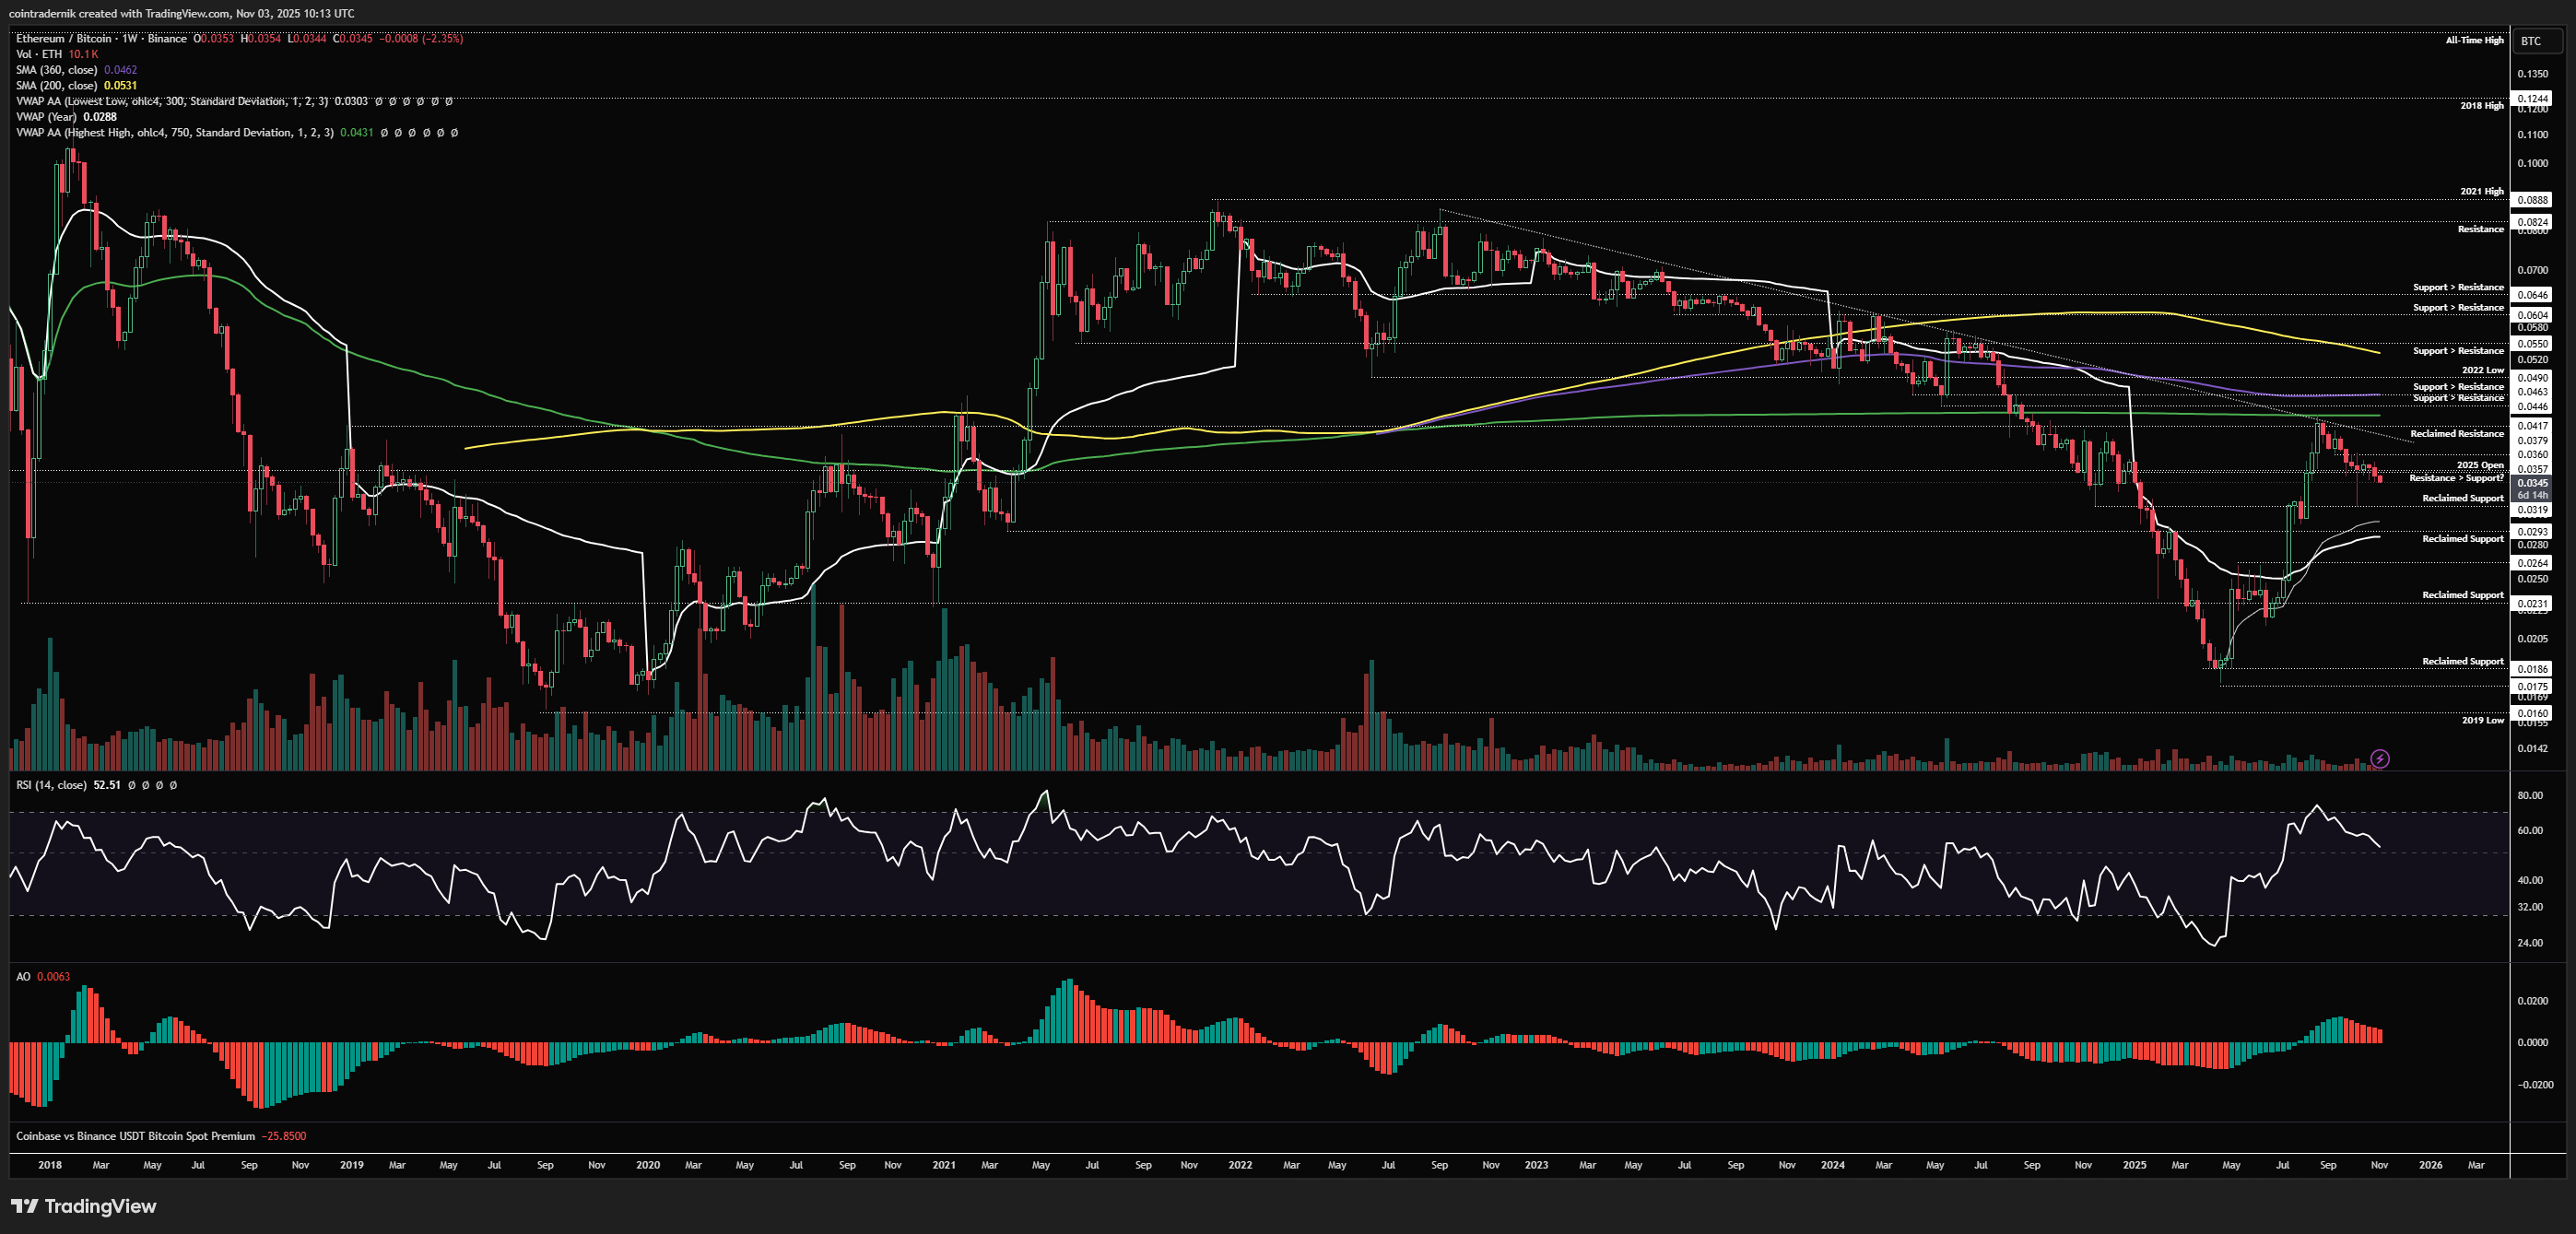Click the 0.0186 price level tag
The image size is (2576, 1234).
pyautogui.click(x=2532, y=669)
